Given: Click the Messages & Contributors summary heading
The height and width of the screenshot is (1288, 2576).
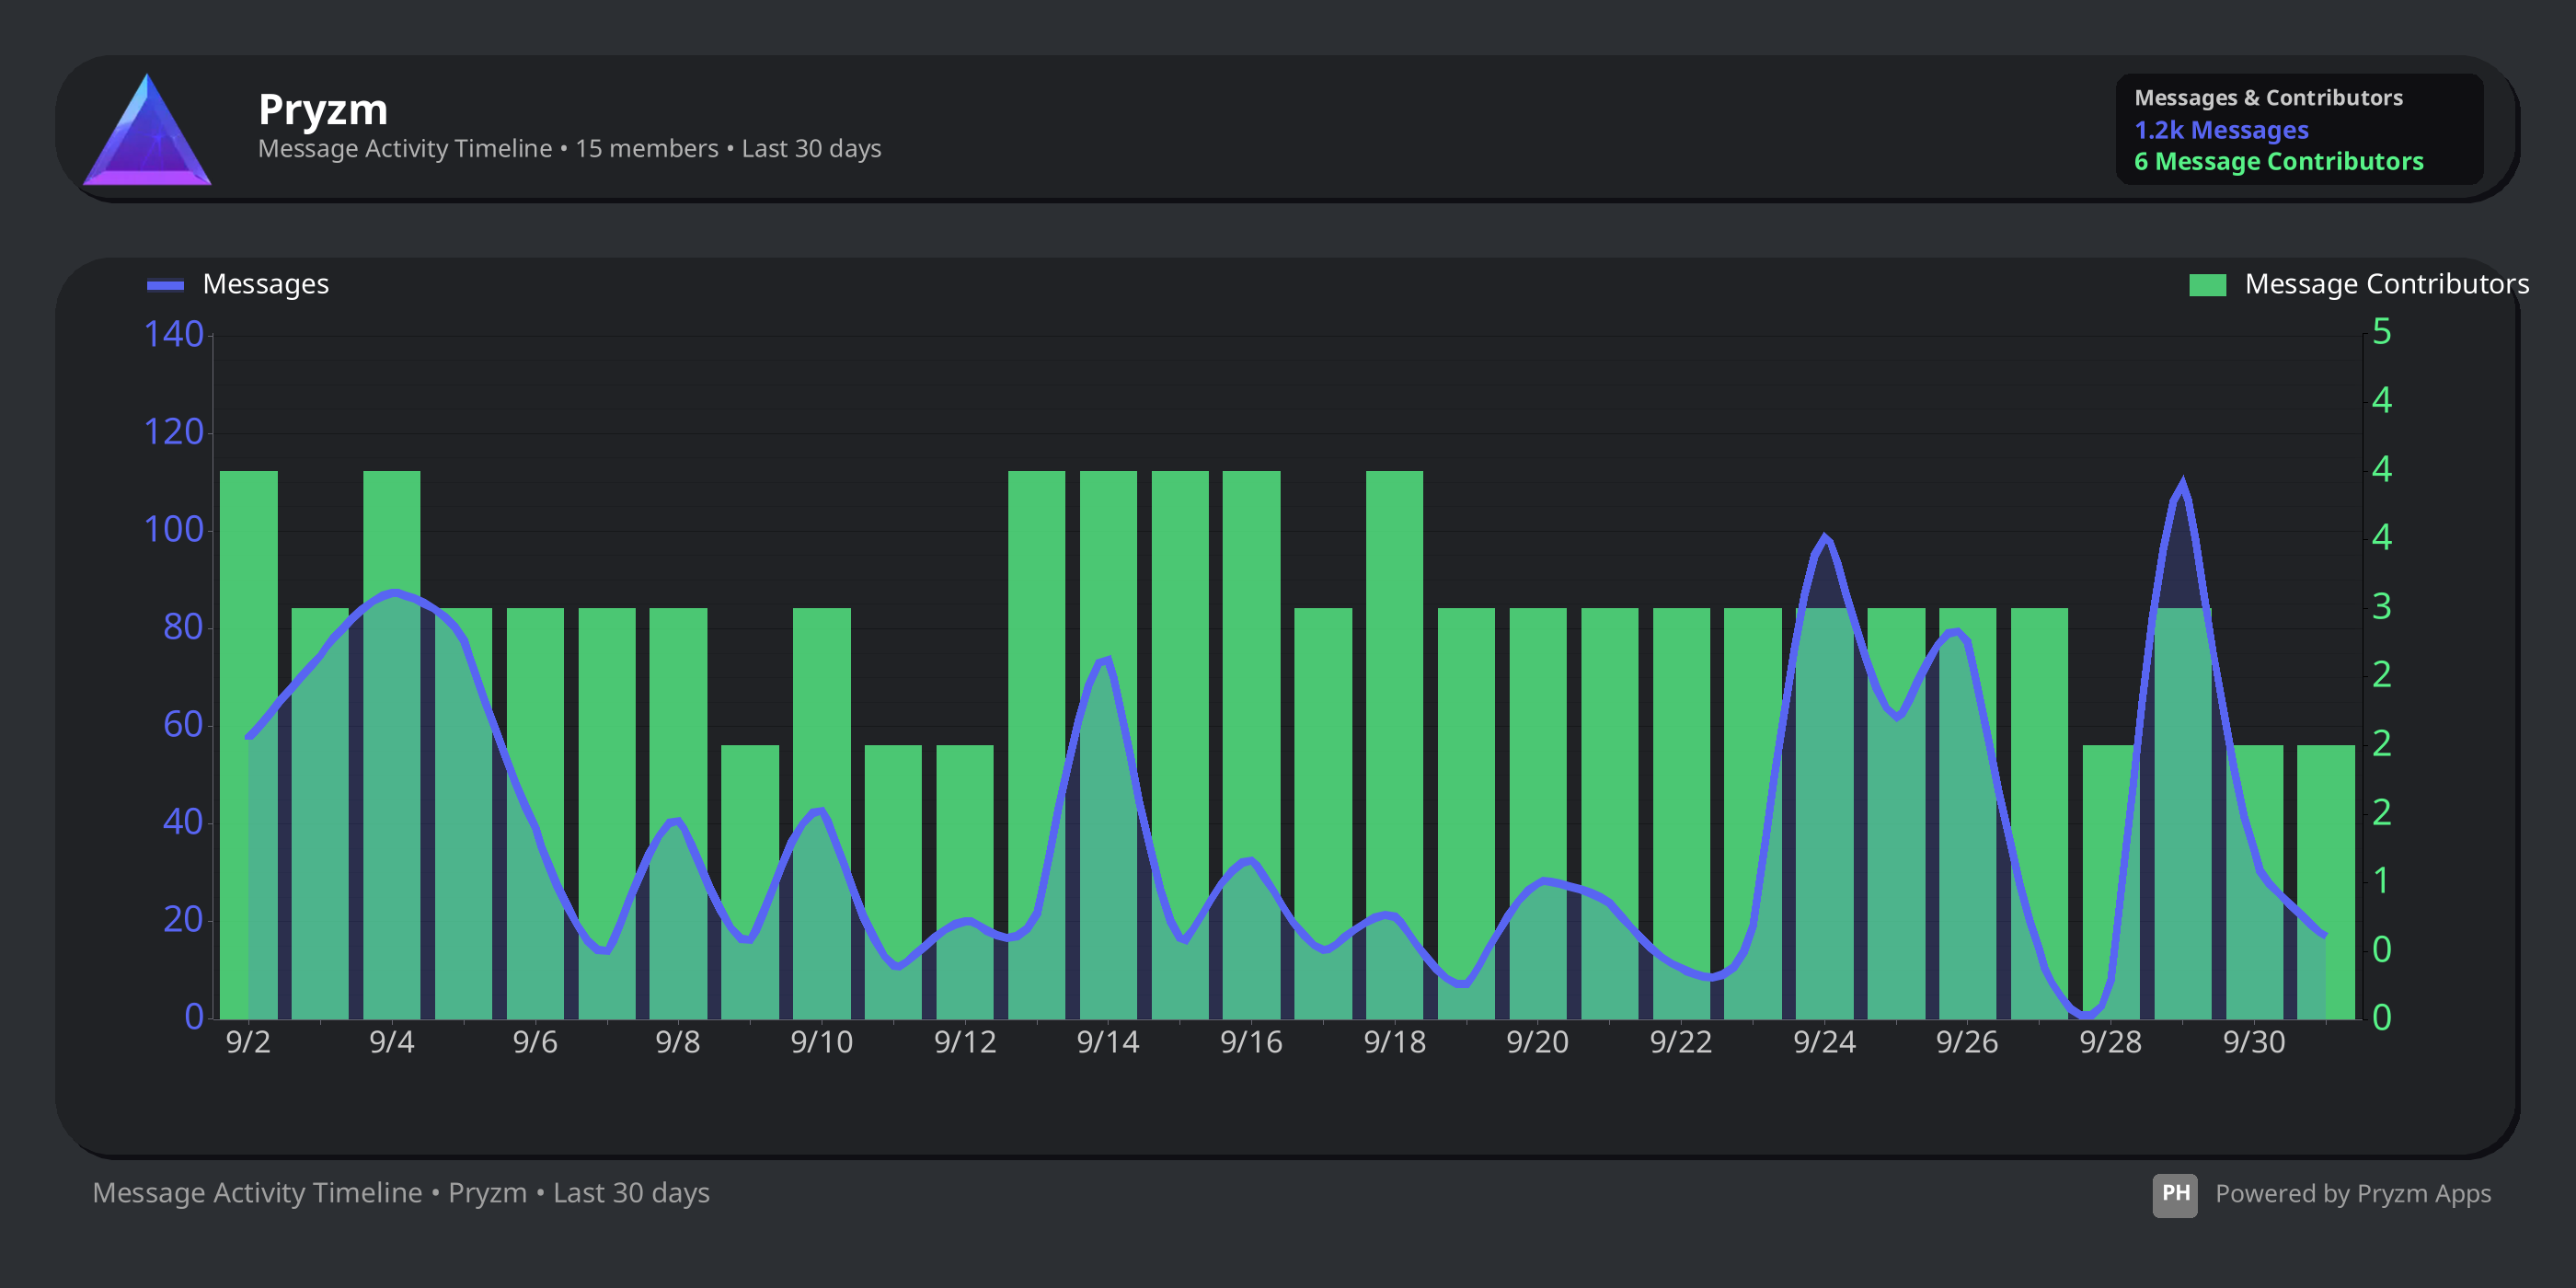Looking at the screenshot, I should click(2268, 98).
